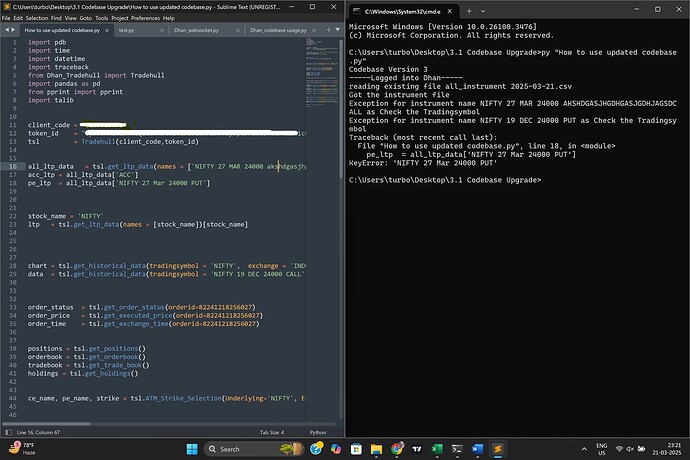The image size is (690, 460).
Task: Open the Wi-Fi network status icon
Action: tap(619, 449)
